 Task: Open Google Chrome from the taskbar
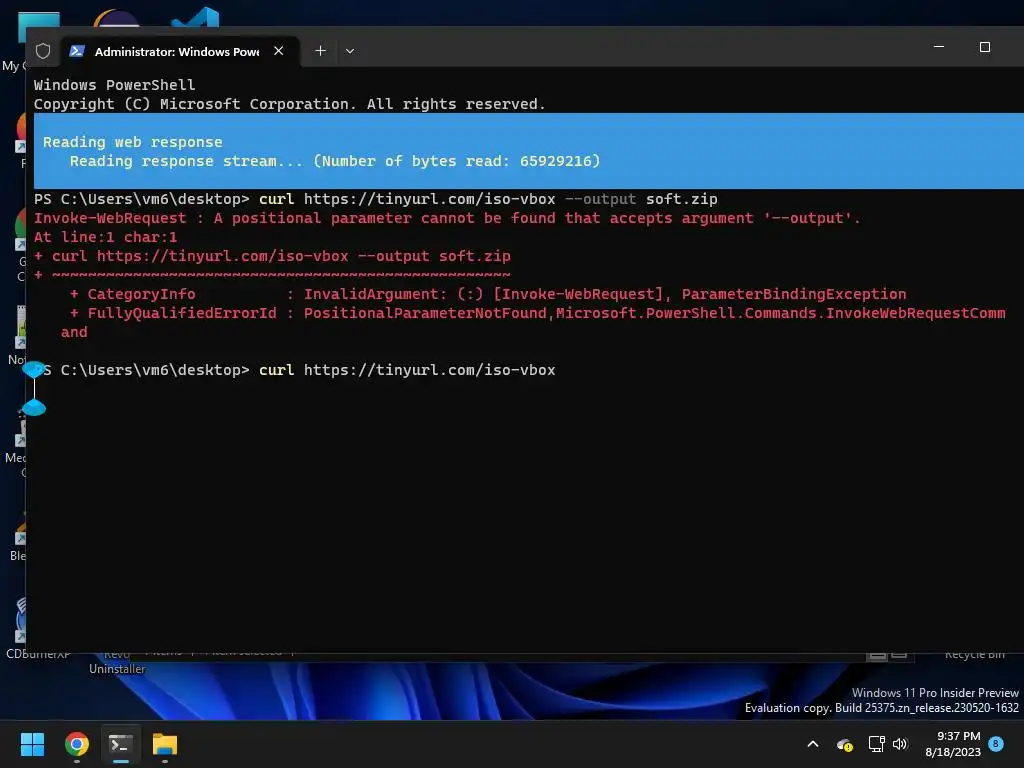pos(76,744)
